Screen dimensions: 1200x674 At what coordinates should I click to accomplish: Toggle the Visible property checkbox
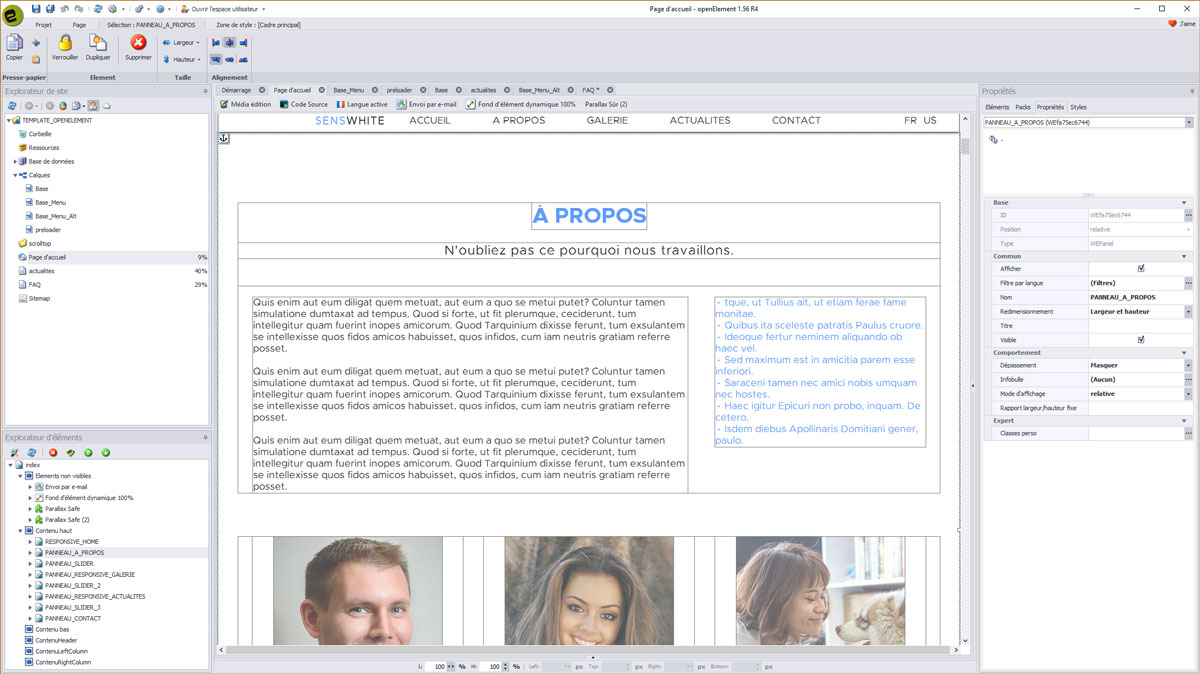click(1141, 340)
